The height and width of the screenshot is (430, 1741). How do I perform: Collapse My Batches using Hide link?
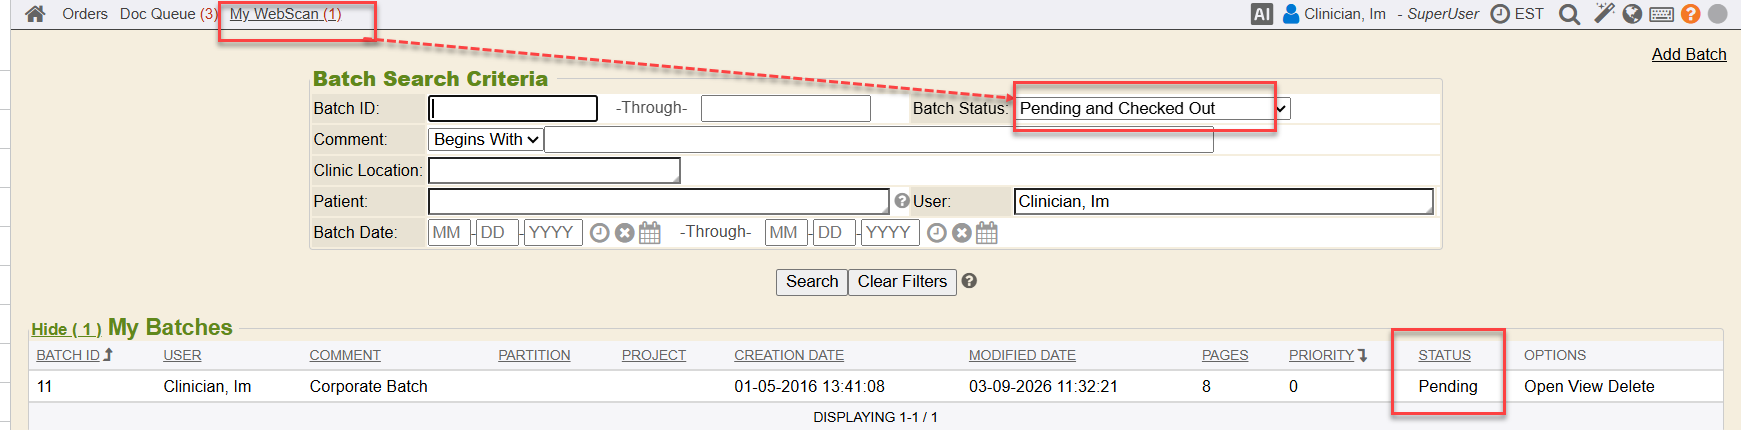tap(65, 329)
